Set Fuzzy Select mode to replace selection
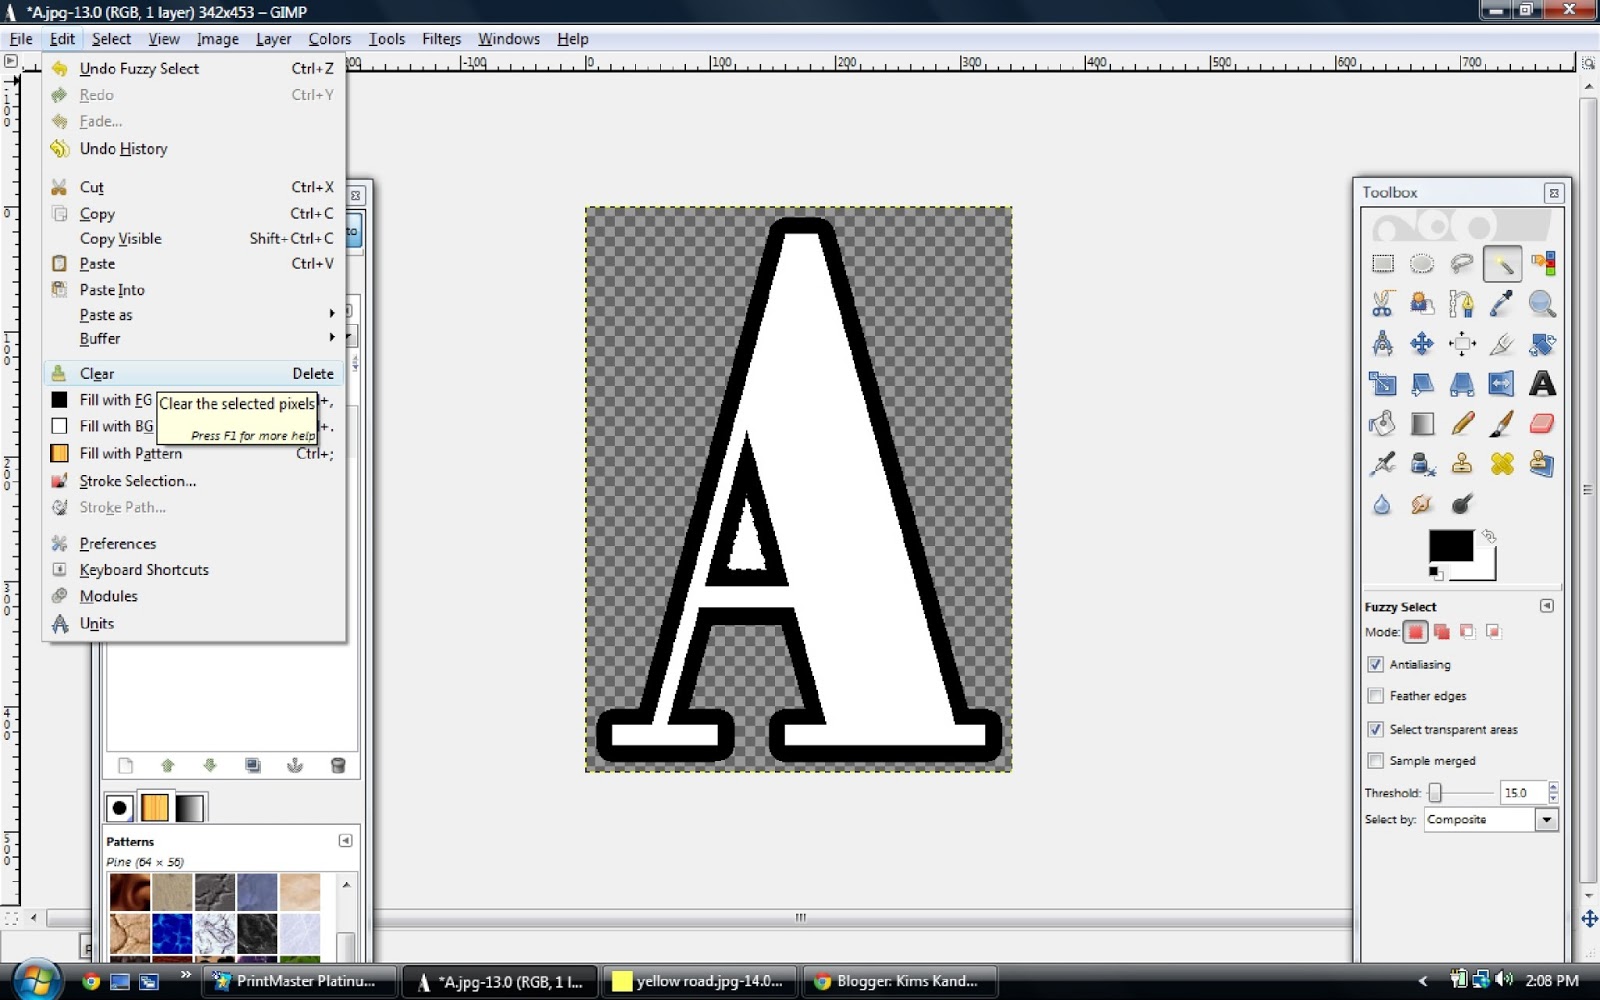This screenshot has height=1000, width=1600. pyautogui.click(x=1415, y=632)
